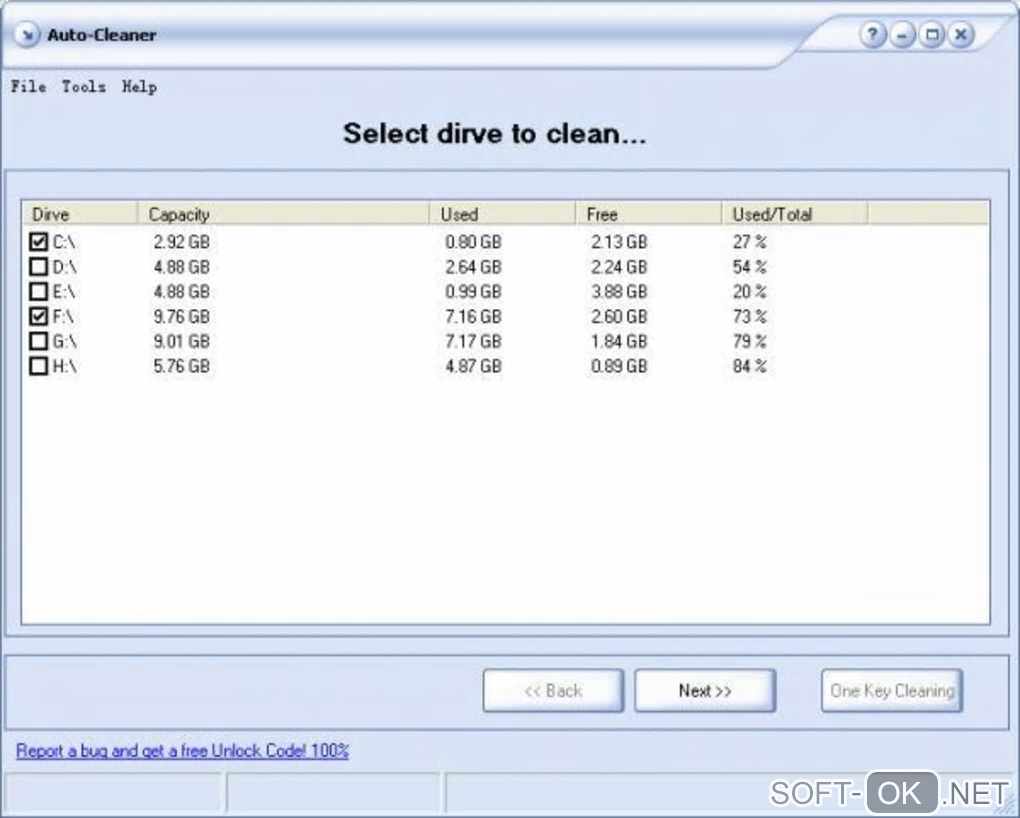Click the 84 % used/total value
The width and height of the screenshot is (1020, 818).
(x=749, y=366)
